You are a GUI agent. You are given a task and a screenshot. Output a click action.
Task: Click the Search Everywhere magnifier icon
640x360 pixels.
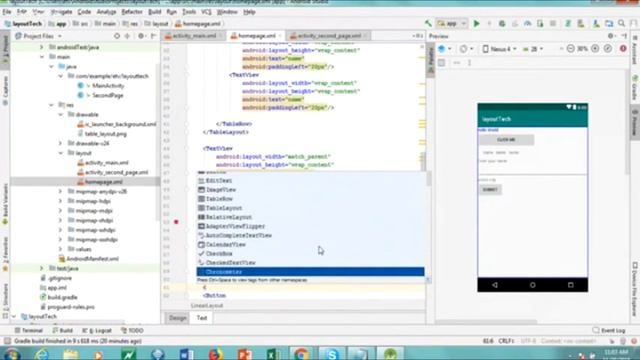(x=622, y=24)
